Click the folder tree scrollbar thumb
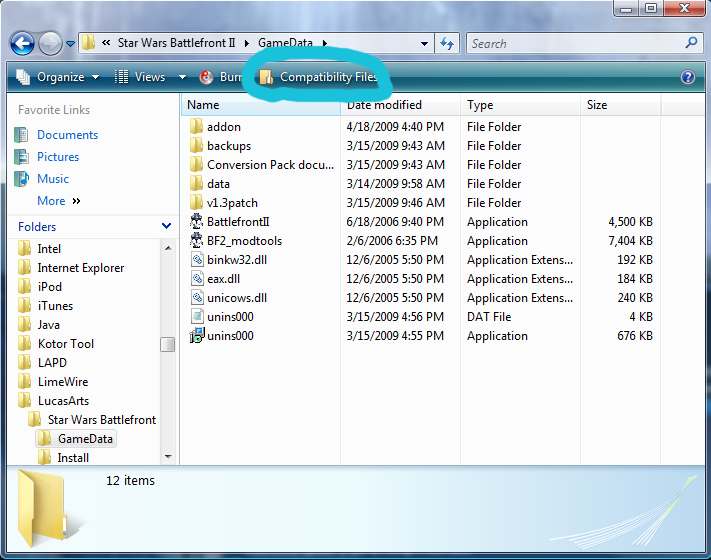Screen dimensions: 711x560 tap(168, 344)
